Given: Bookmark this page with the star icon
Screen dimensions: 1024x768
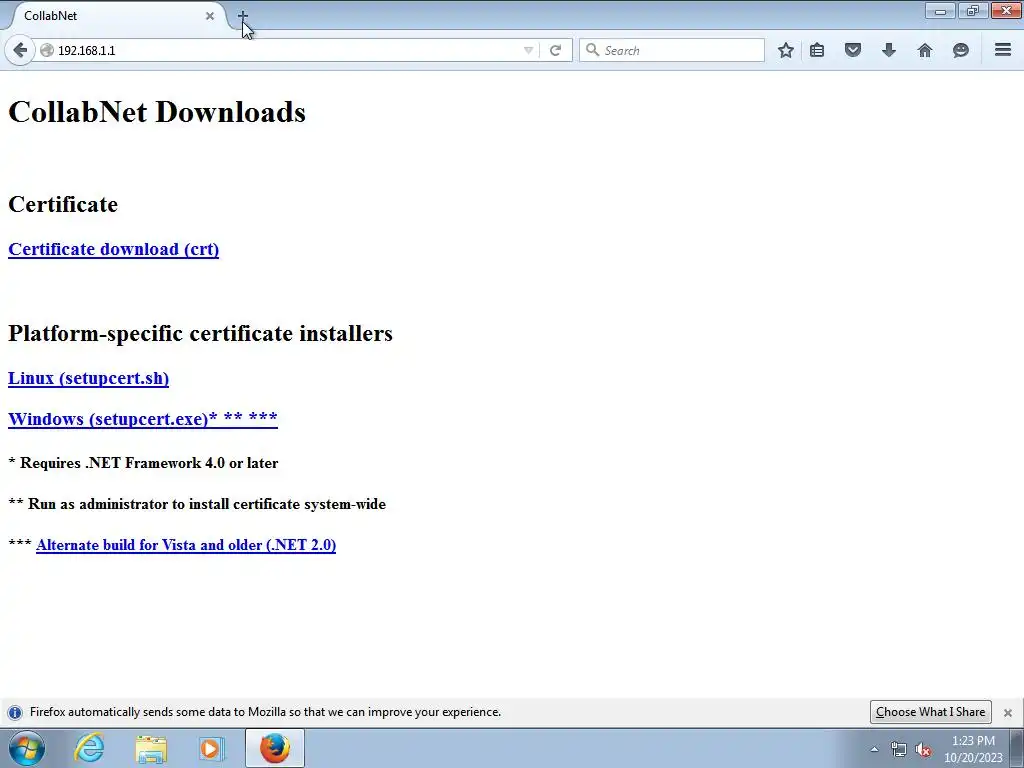Looking at the screenshot, I should click(x=786, y=50).
